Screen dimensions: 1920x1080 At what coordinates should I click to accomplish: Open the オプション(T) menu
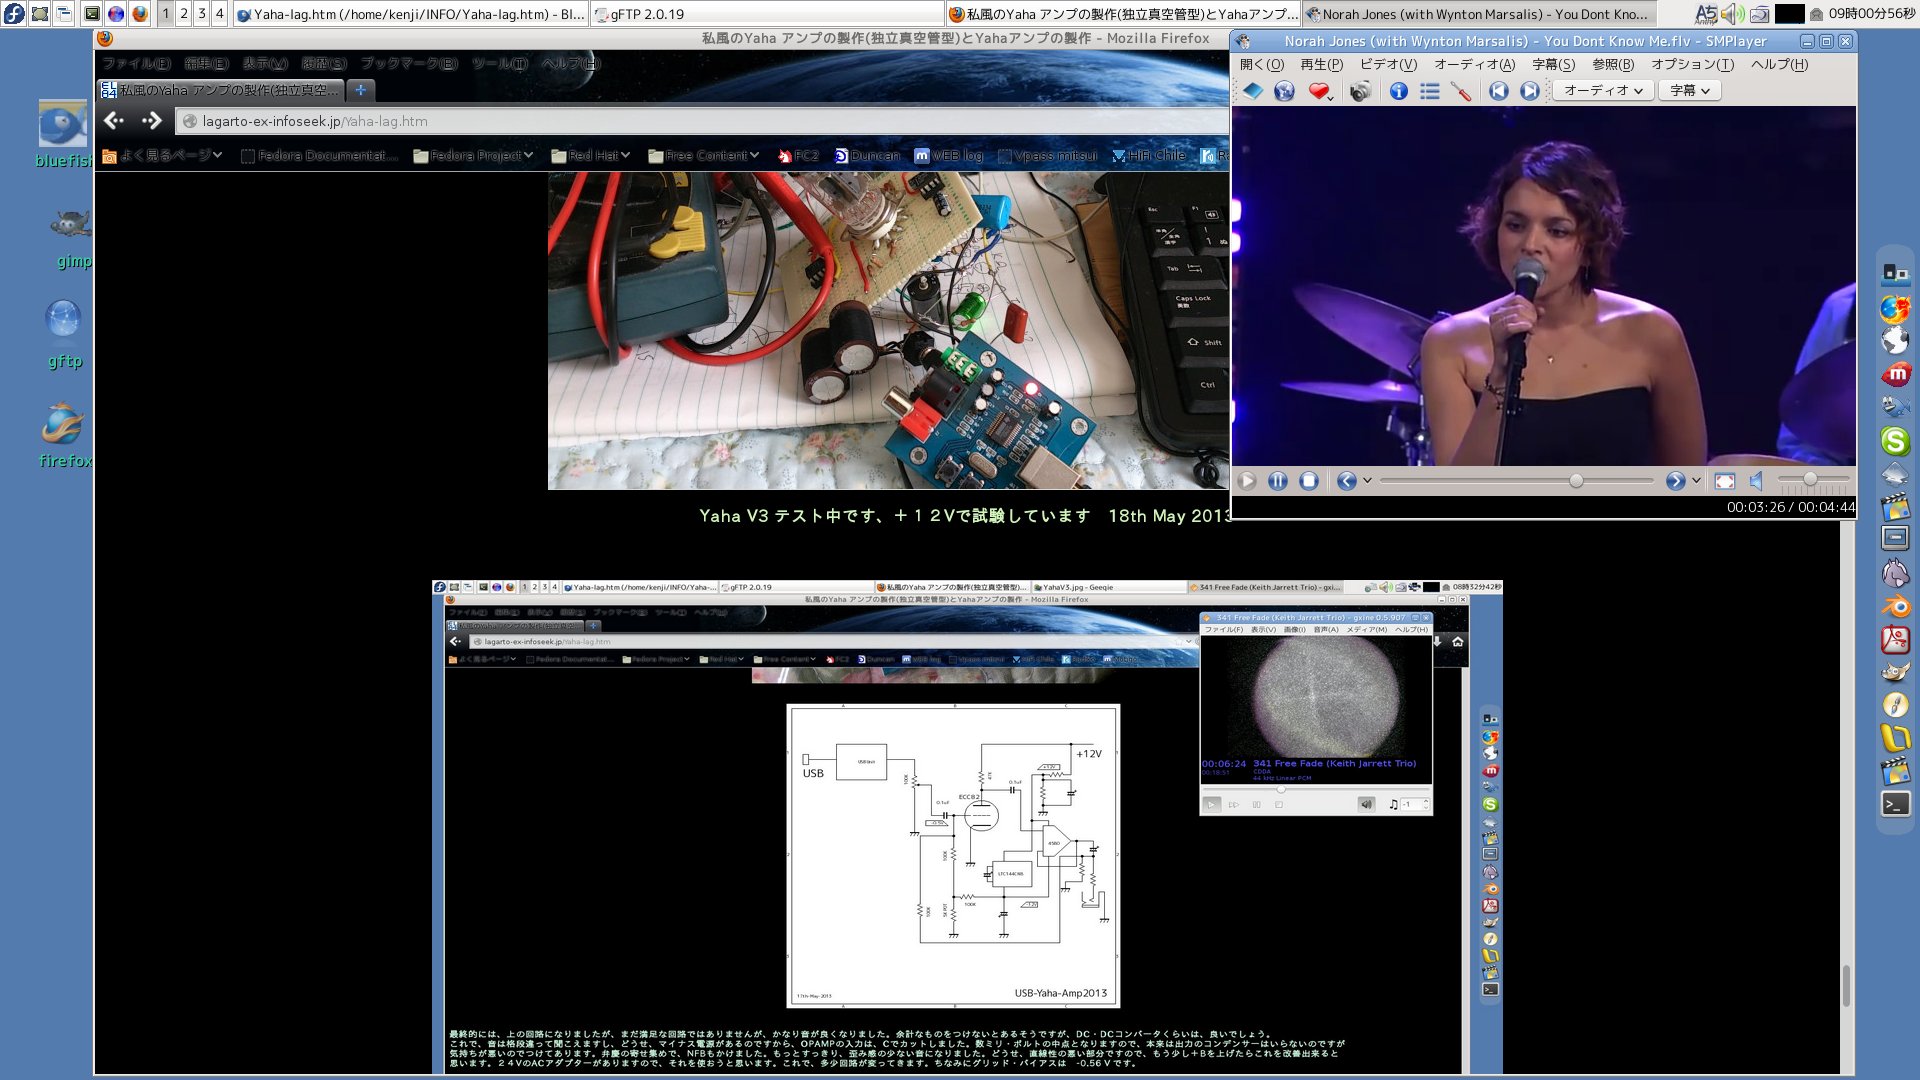[x=1692, y=65]
